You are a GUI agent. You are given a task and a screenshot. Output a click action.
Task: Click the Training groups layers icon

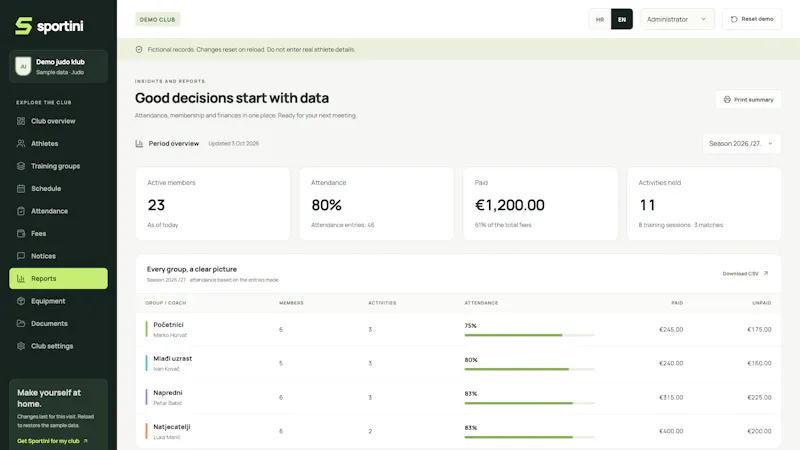coord(21,166)
